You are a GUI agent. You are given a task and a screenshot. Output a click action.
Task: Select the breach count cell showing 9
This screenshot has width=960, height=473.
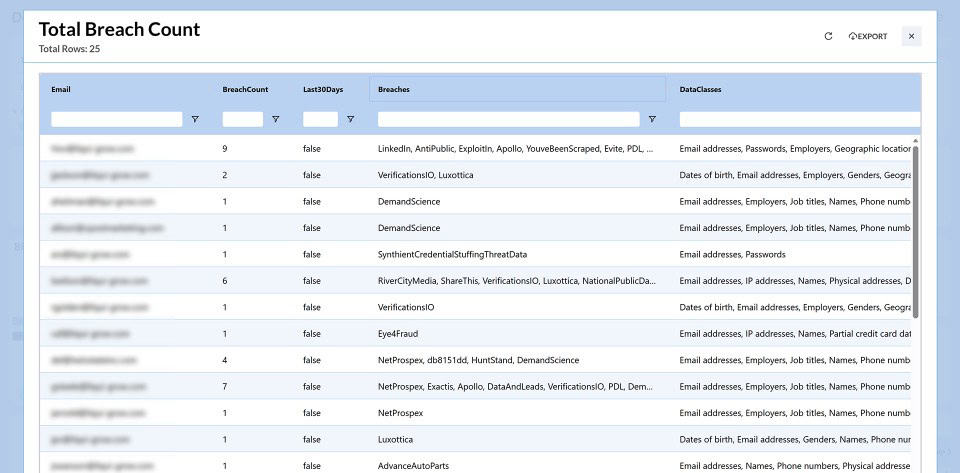point(225,149)
